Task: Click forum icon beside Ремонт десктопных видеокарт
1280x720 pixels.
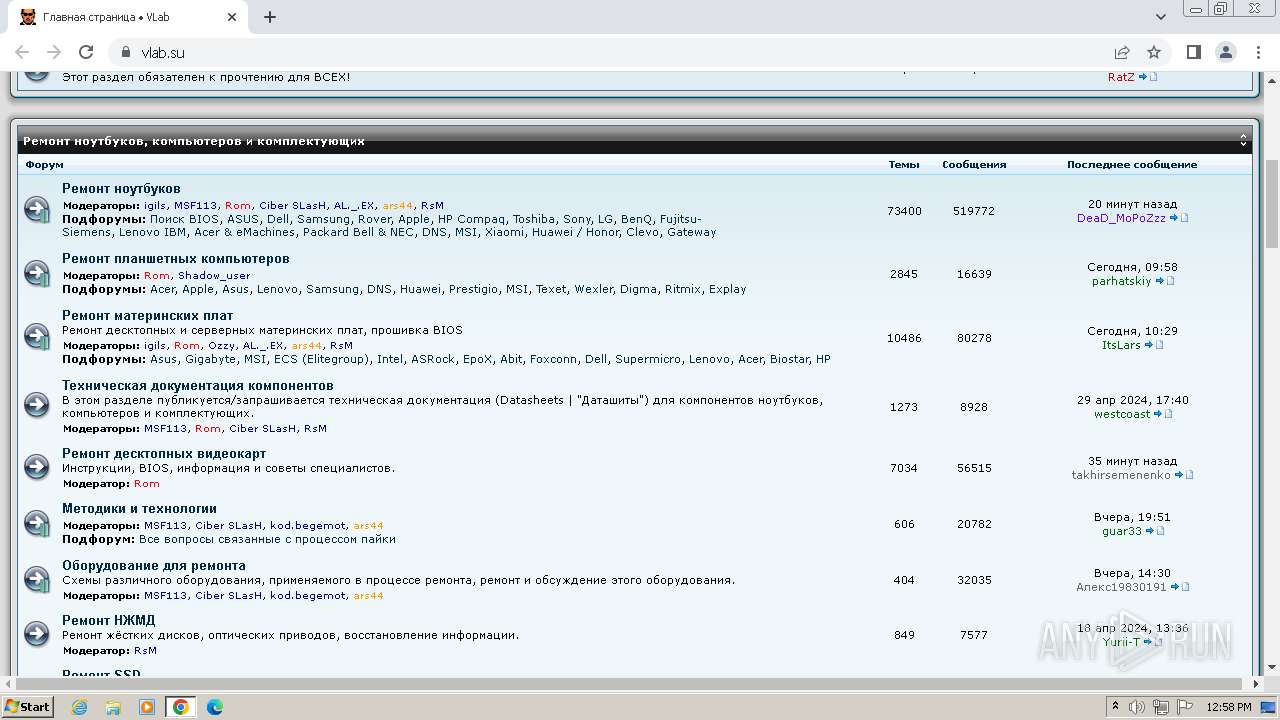Action: 37,467
